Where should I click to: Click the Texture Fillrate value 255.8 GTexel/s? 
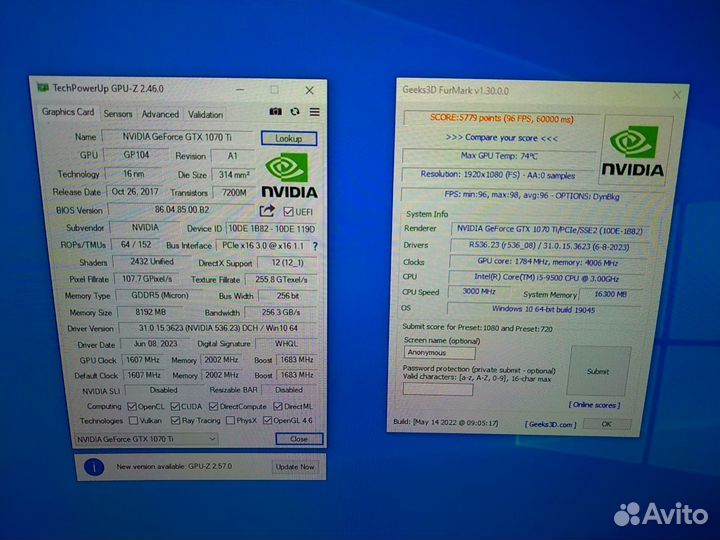pyautogui.click(x=281, y=279)
